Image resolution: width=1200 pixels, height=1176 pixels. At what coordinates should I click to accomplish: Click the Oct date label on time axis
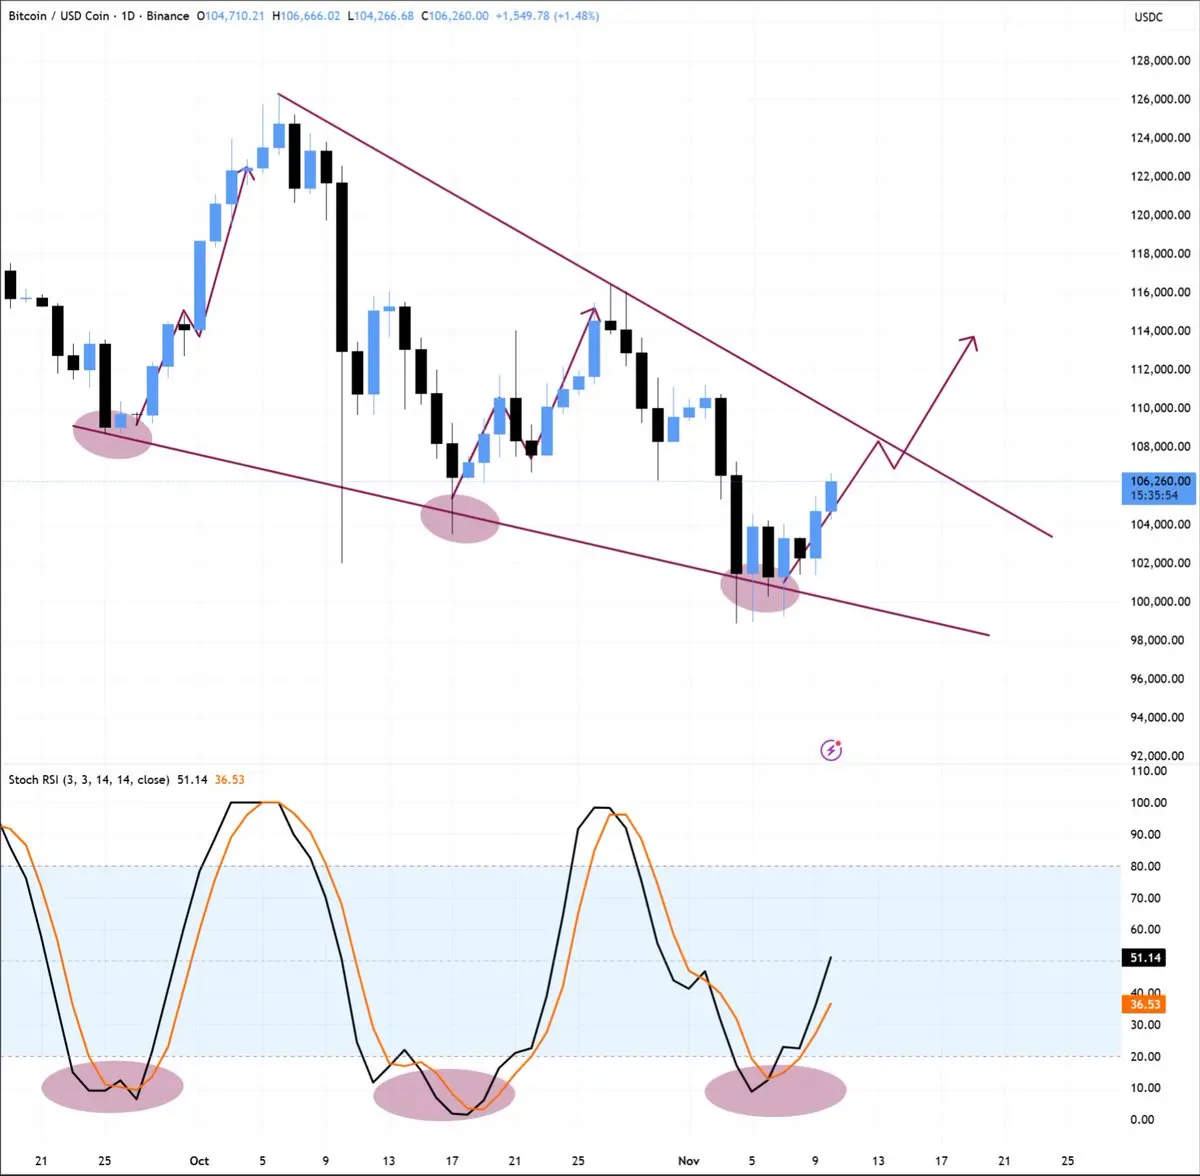[x=199, y=1161]
